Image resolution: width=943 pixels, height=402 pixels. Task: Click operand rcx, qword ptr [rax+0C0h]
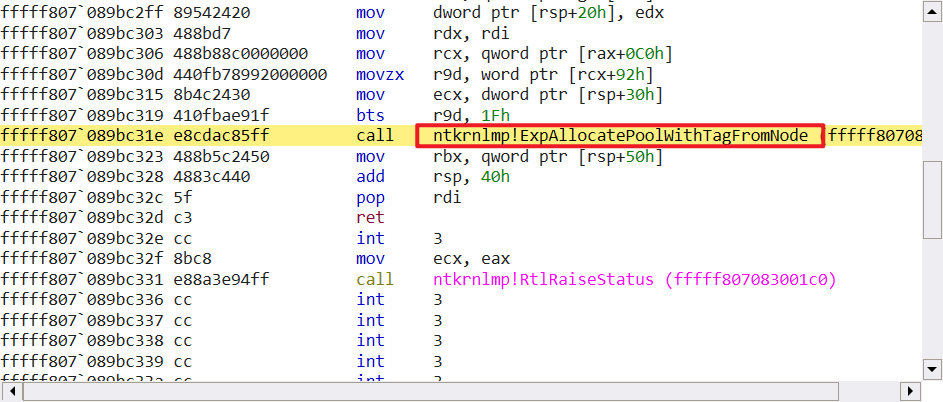point(553,54)
